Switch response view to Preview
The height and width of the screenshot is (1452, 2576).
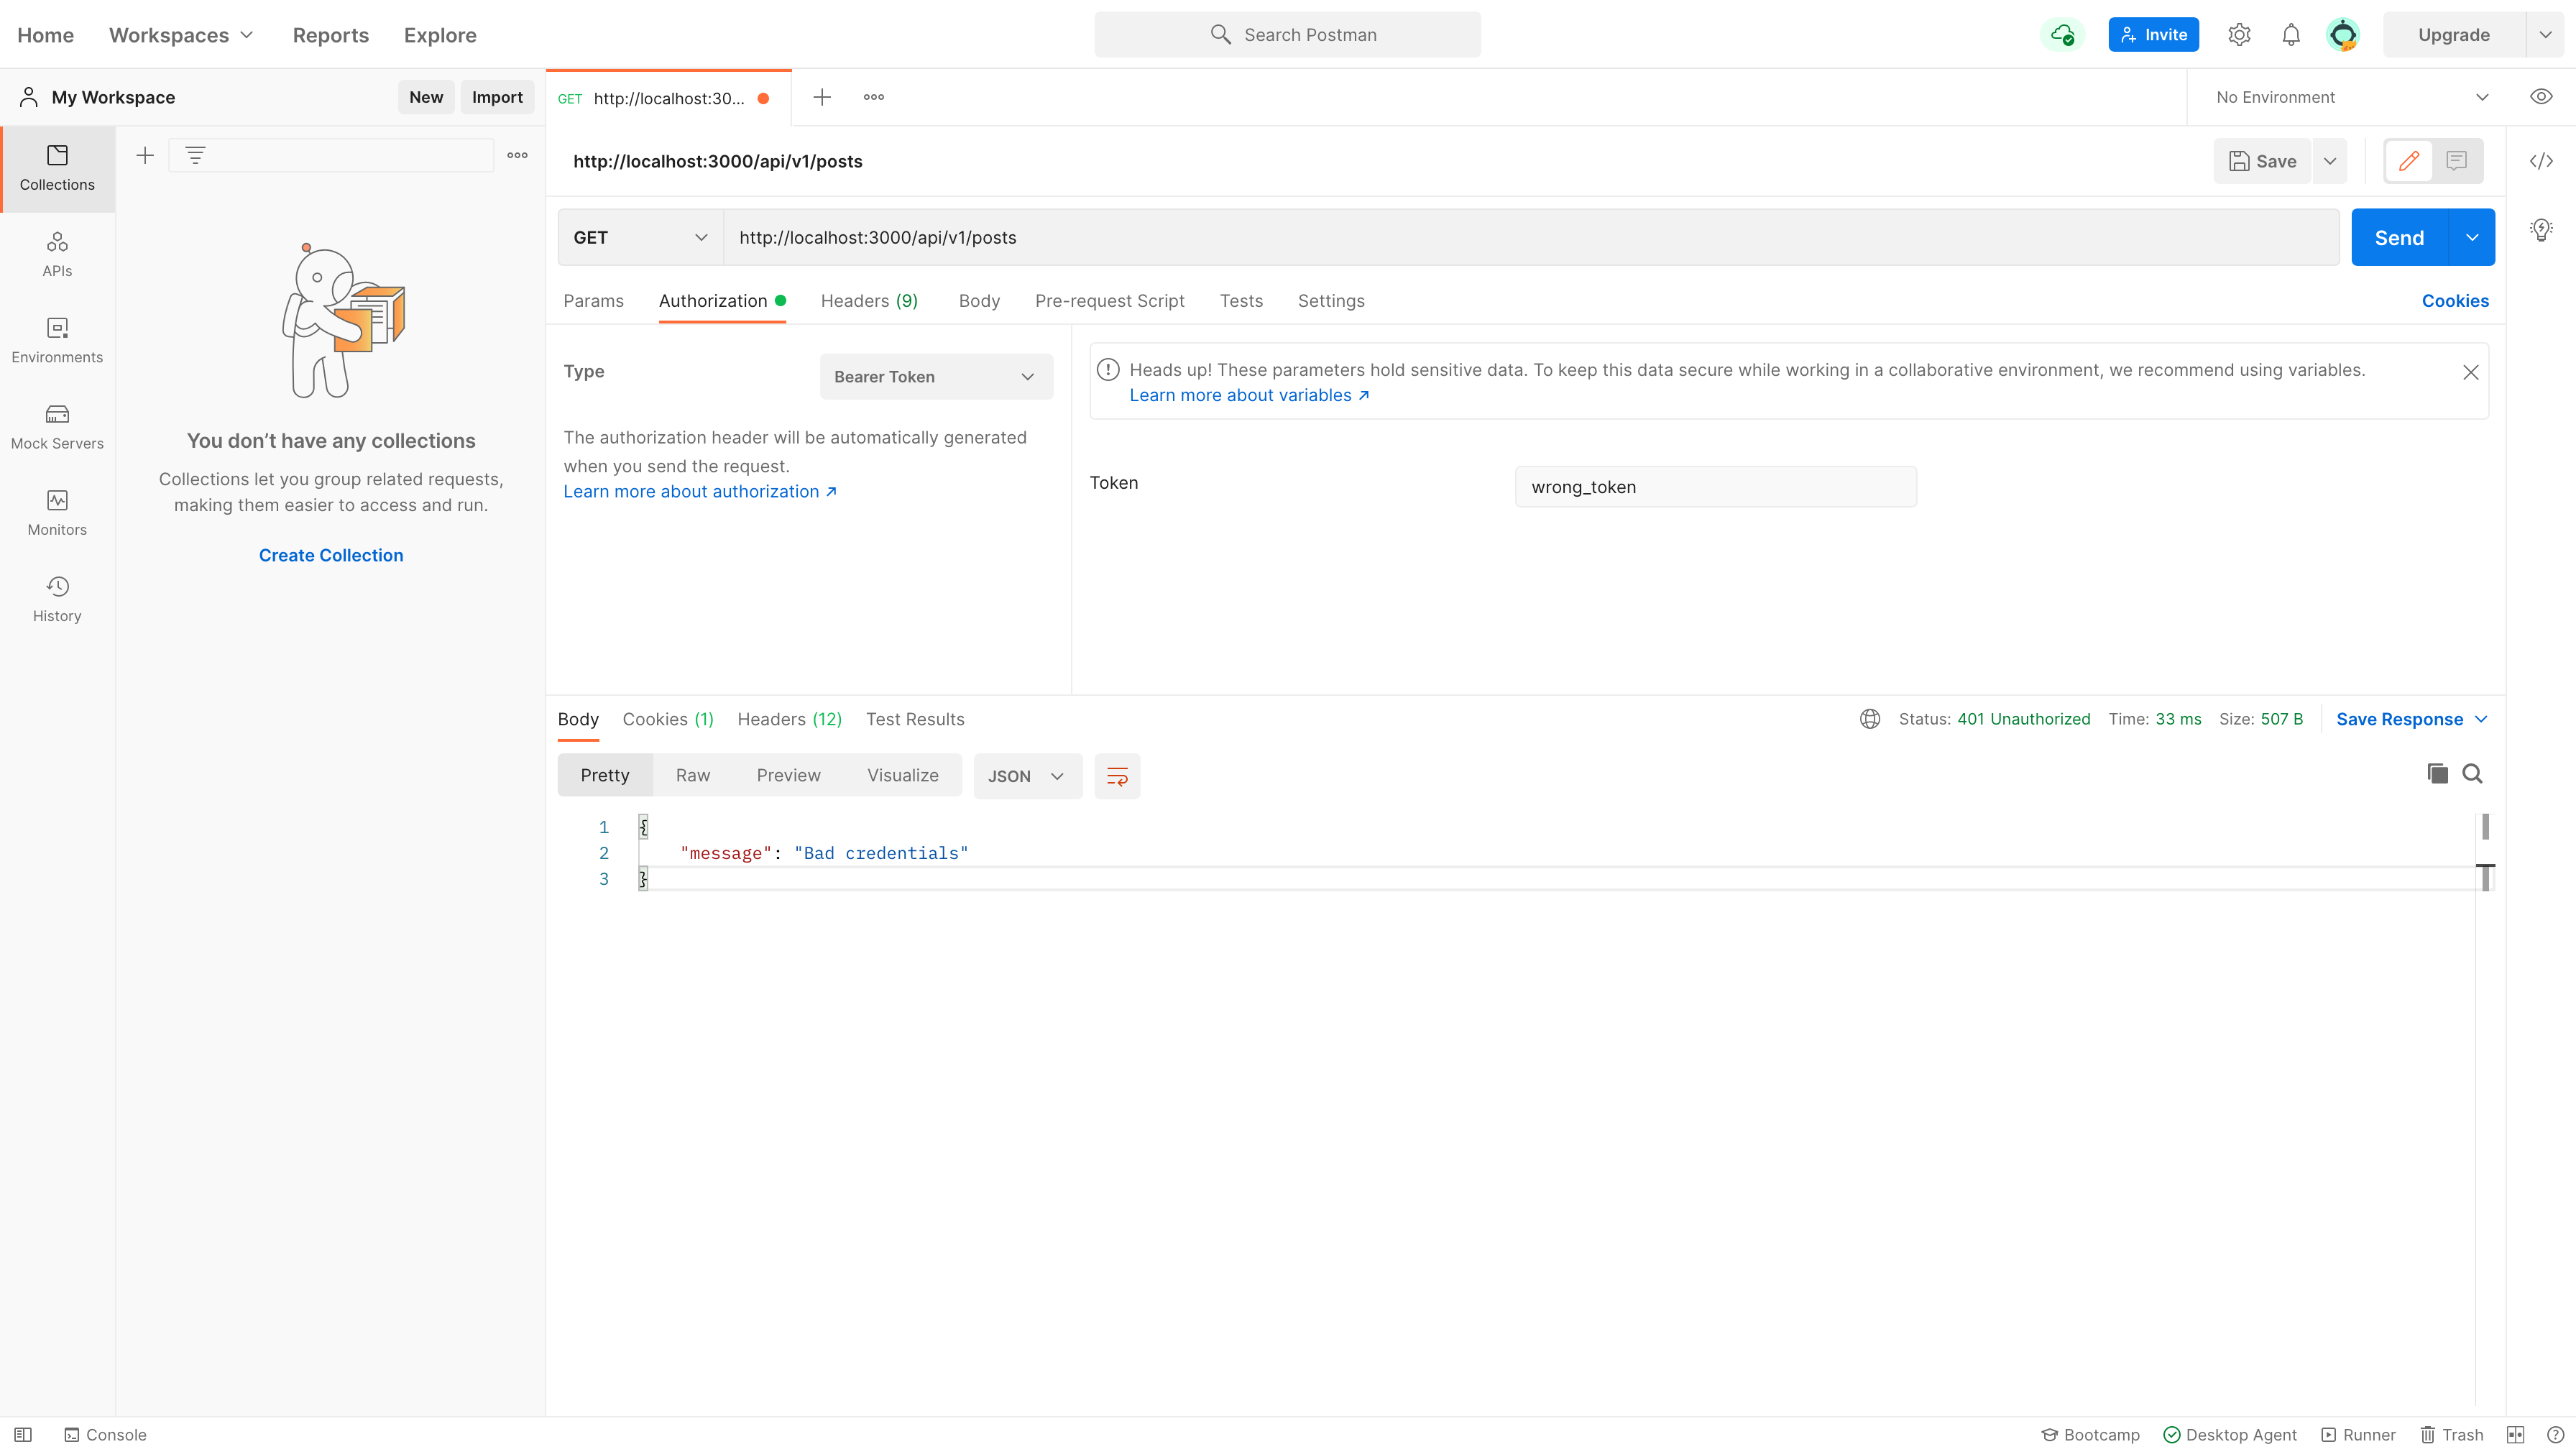788,775
